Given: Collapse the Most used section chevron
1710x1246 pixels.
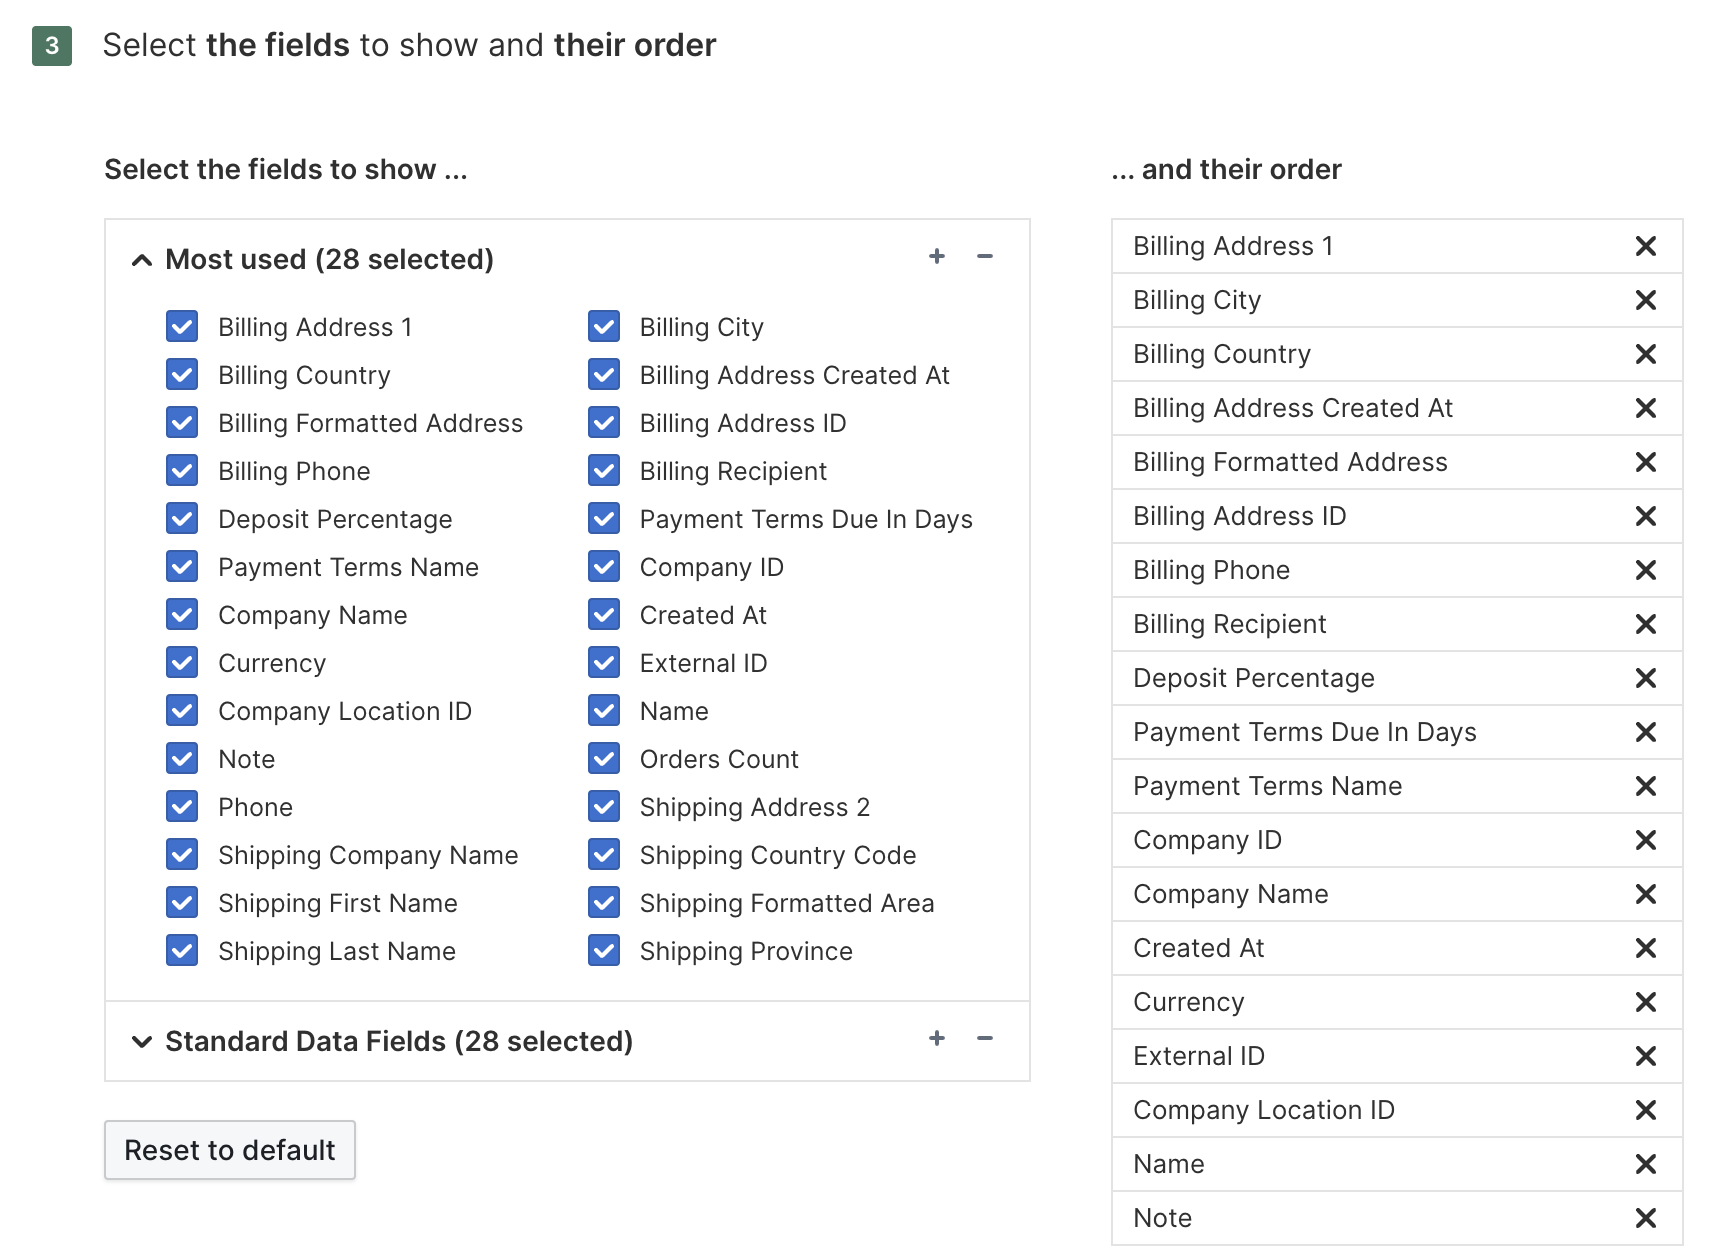Looking at the screenshot, I should 142,260.
